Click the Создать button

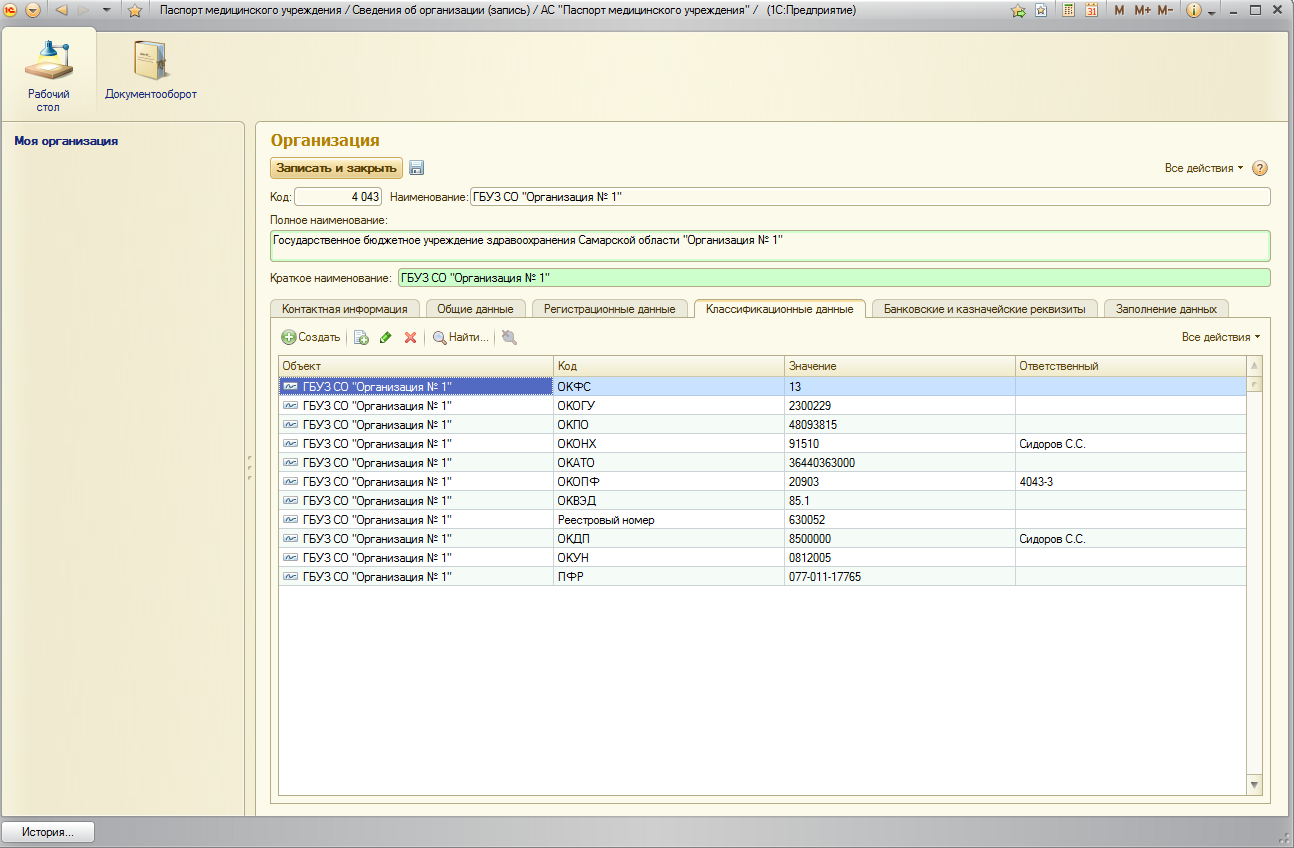click(x=310, y=338)
